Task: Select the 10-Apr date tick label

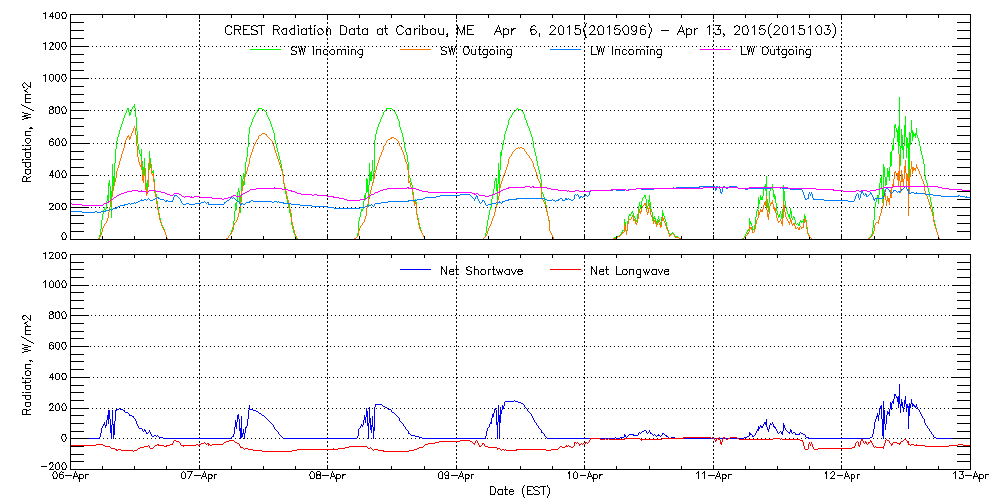Action: click(x=585, y=477)
